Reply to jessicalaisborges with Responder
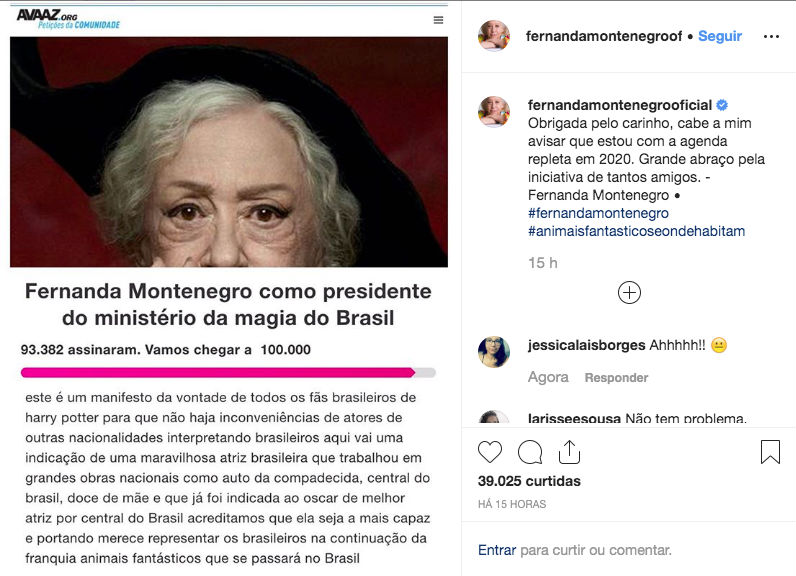This screenshot has width=796, height=576. [616, 378]
